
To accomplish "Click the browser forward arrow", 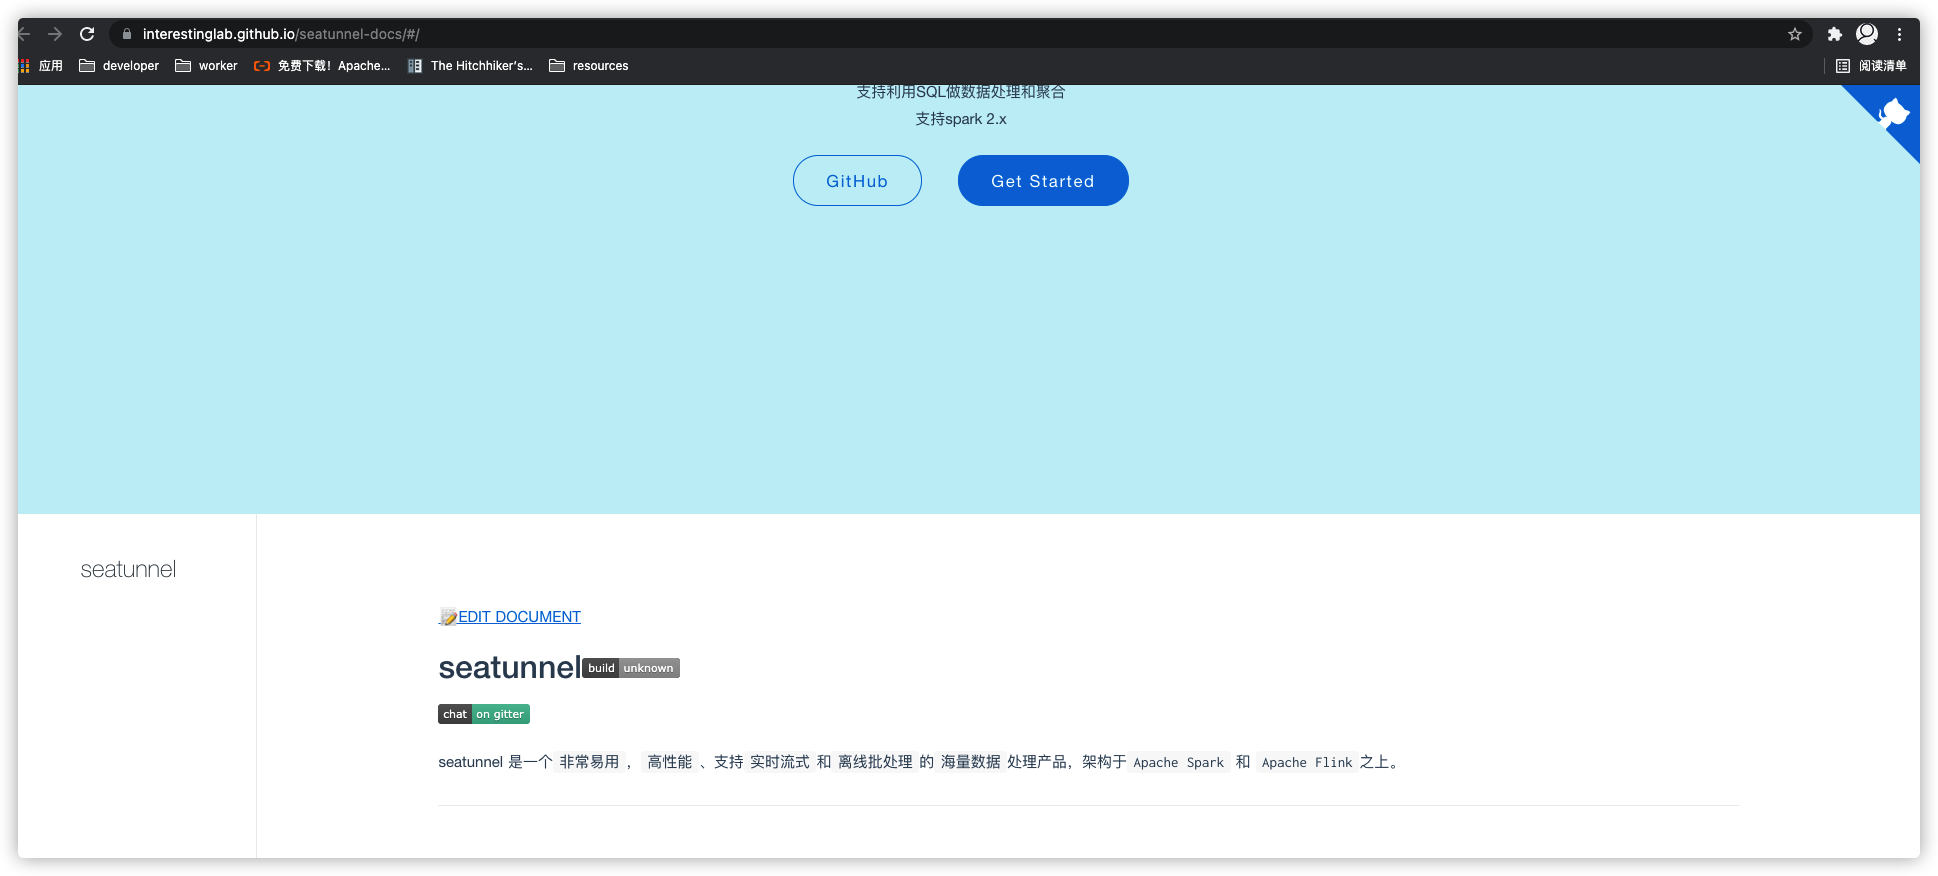I will (55, 34).
